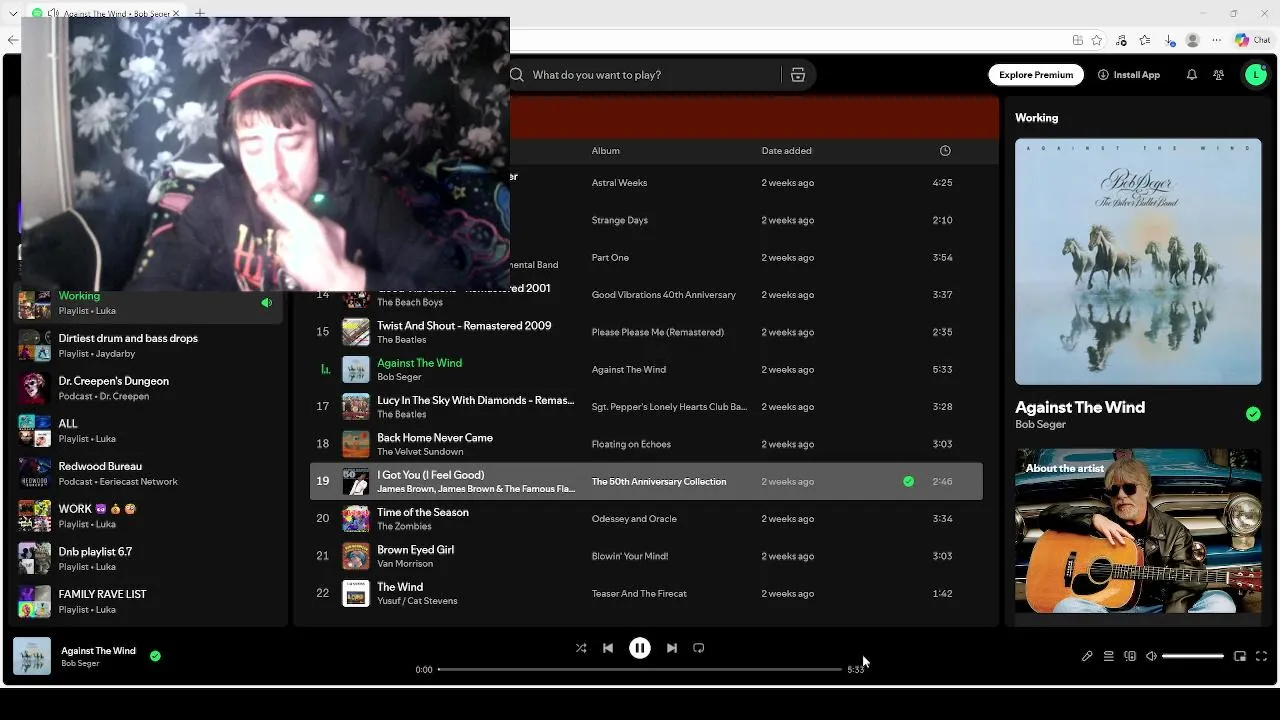Open the green L profile avatar

point(1256,75)
